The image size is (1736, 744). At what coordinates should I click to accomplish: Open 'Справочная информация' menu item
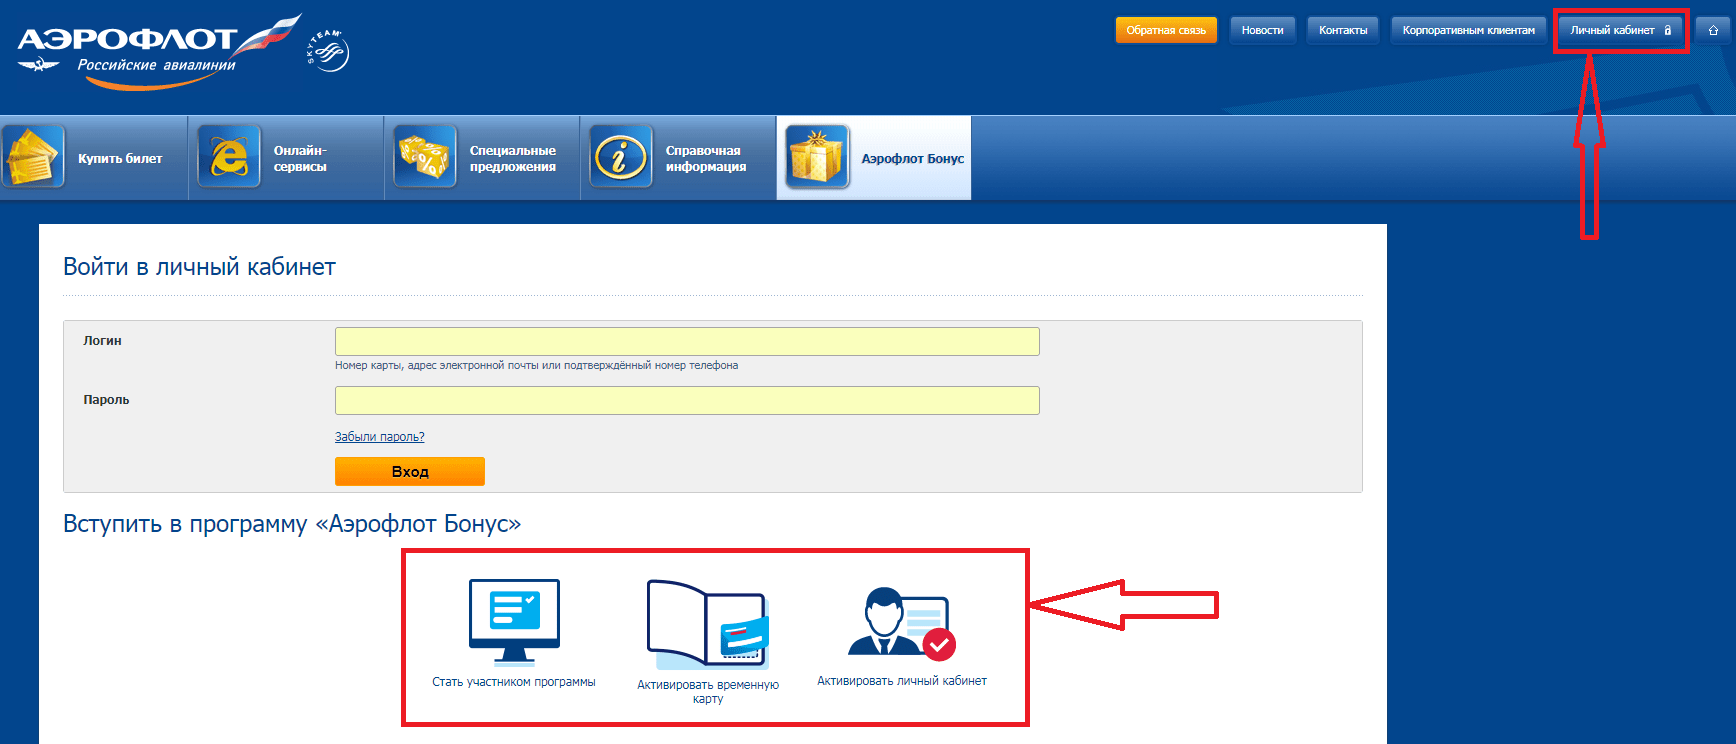point(678,158)
